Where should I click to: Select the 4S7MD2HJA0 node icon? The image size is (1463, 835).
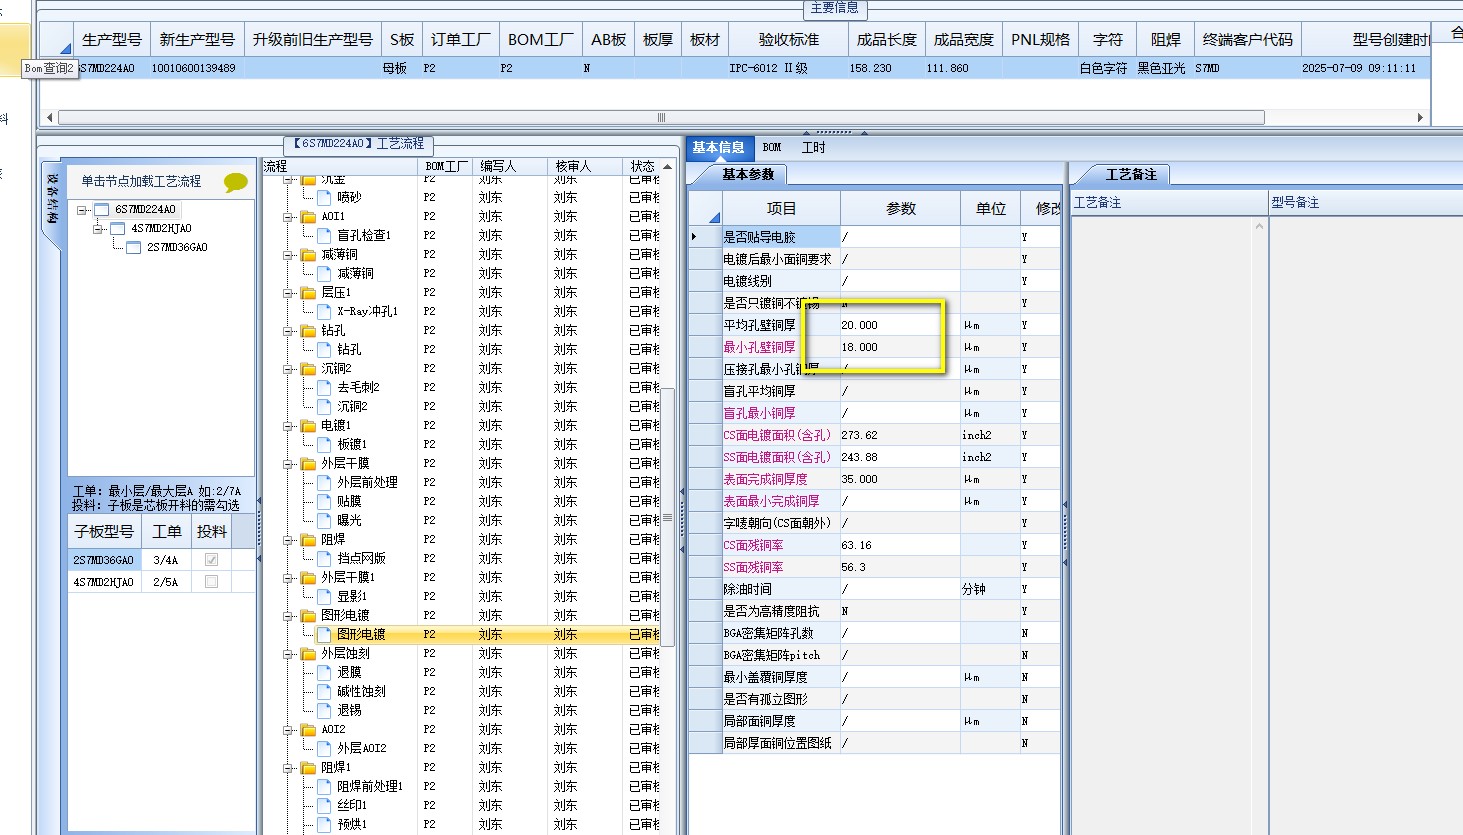tap(117, 229)
